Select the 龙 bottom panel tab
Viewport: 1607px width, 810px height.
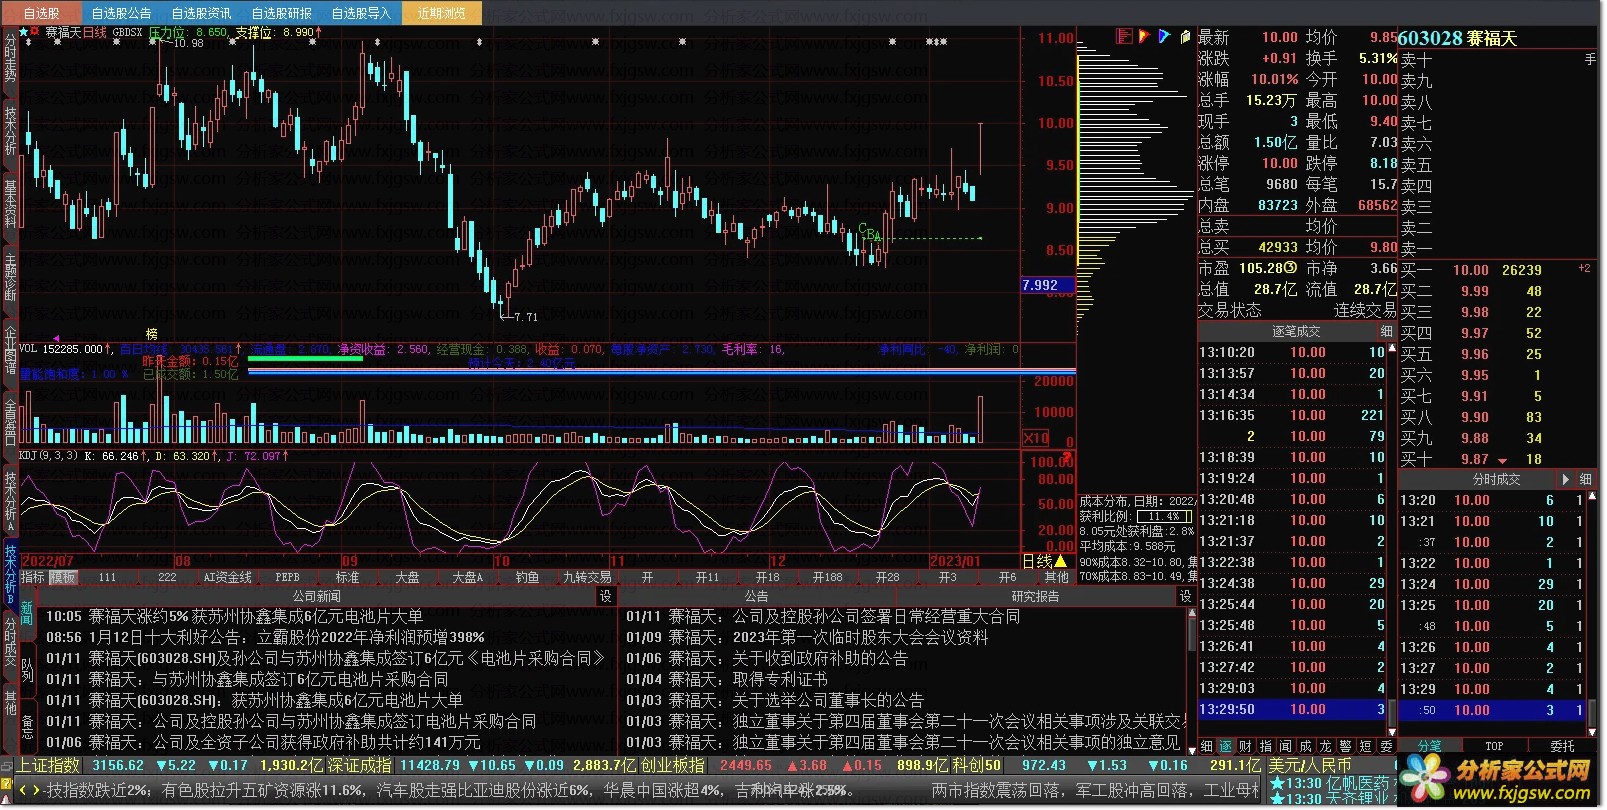[1325, 746]
